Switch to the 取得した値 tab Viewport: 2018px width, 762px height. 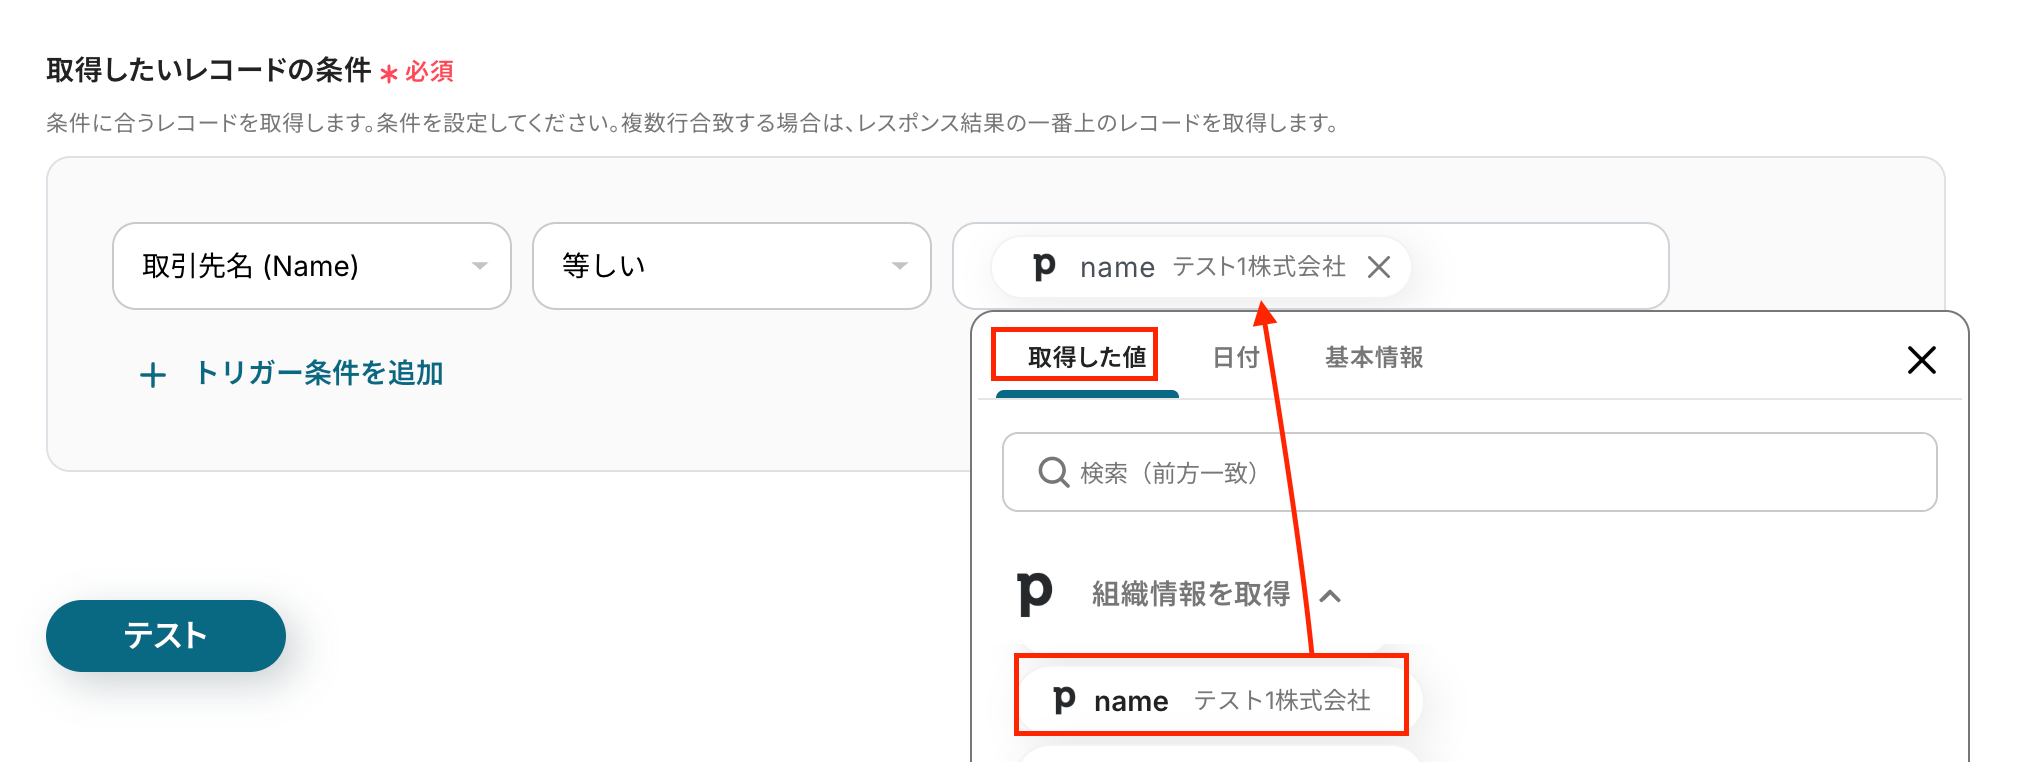[x=1087, y=357]
